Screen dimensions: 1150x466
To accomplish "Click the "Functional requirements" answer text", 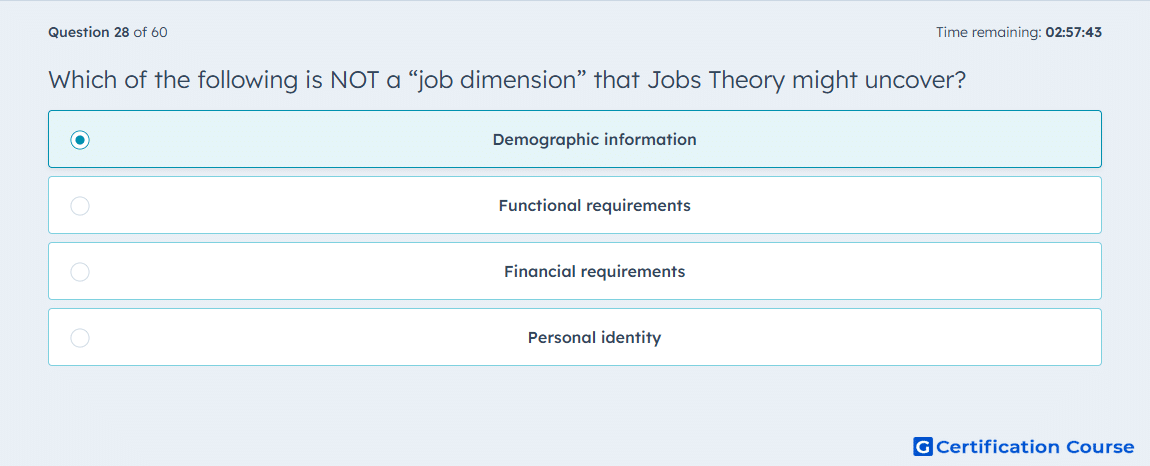I will click(595, 205).
